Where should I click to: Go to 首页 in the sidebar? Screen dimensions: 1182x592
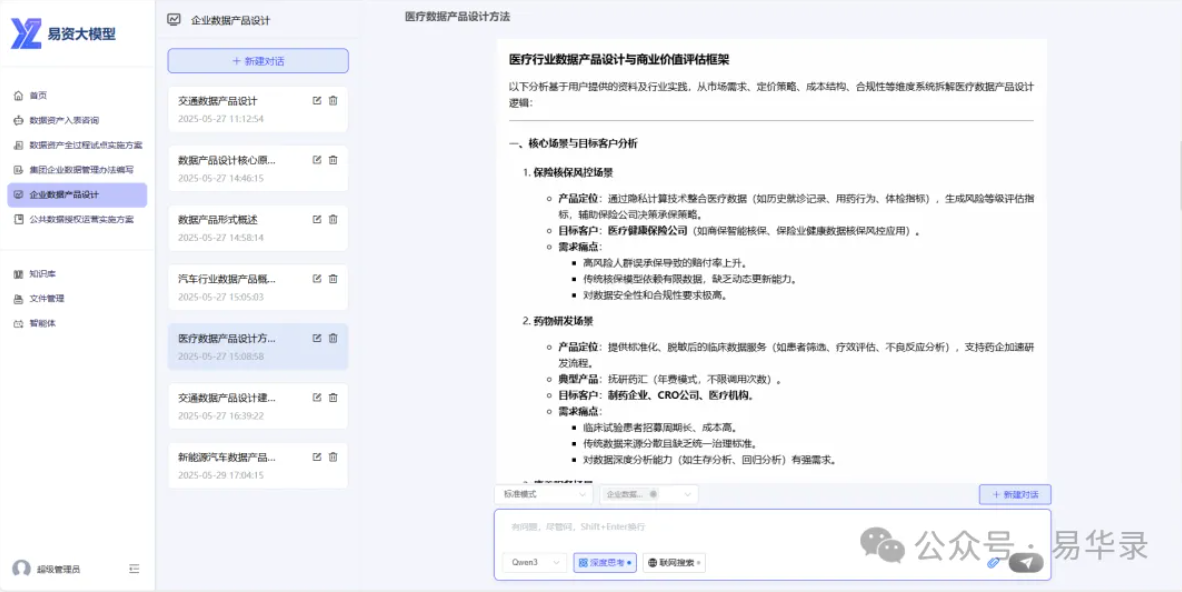click(x=38, y=96)
